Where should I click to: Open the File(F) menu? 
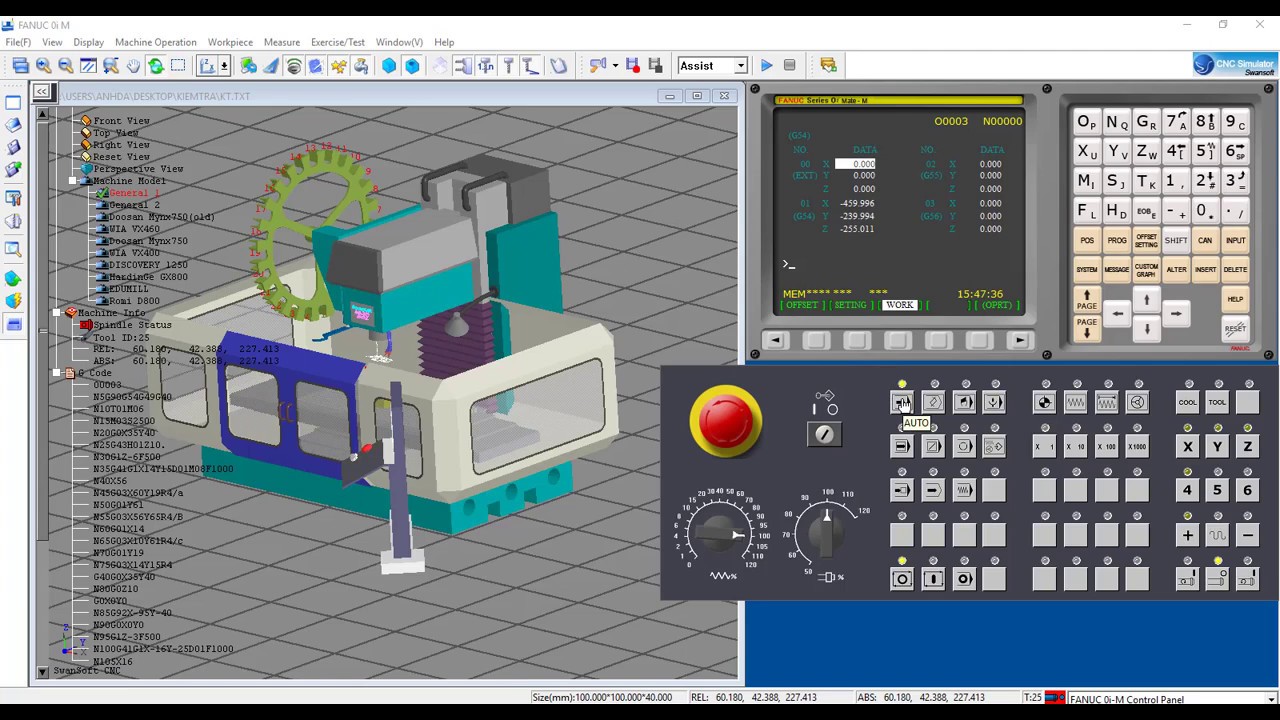18,42
